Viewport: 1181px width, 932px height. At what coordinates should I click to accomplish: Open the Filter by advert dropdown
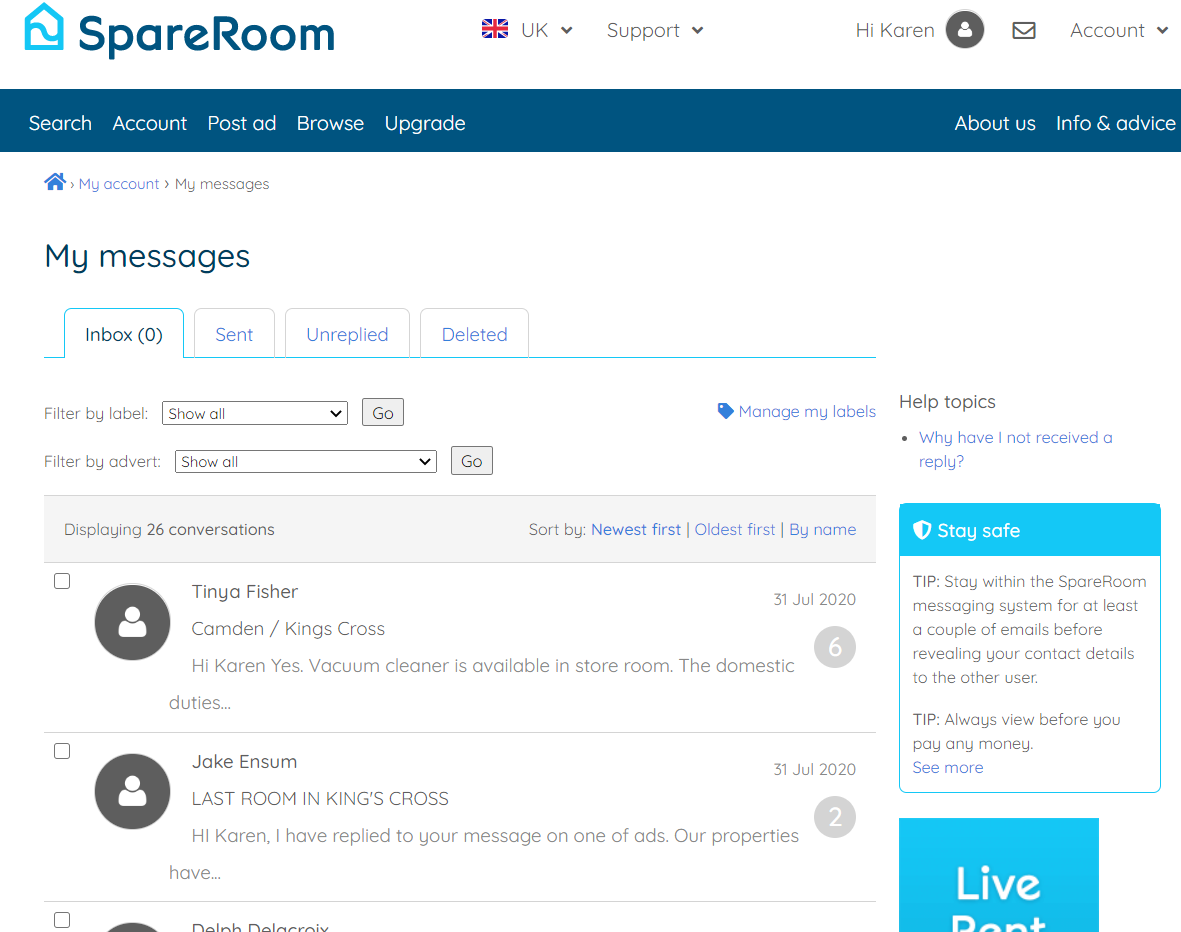(306, 461)
